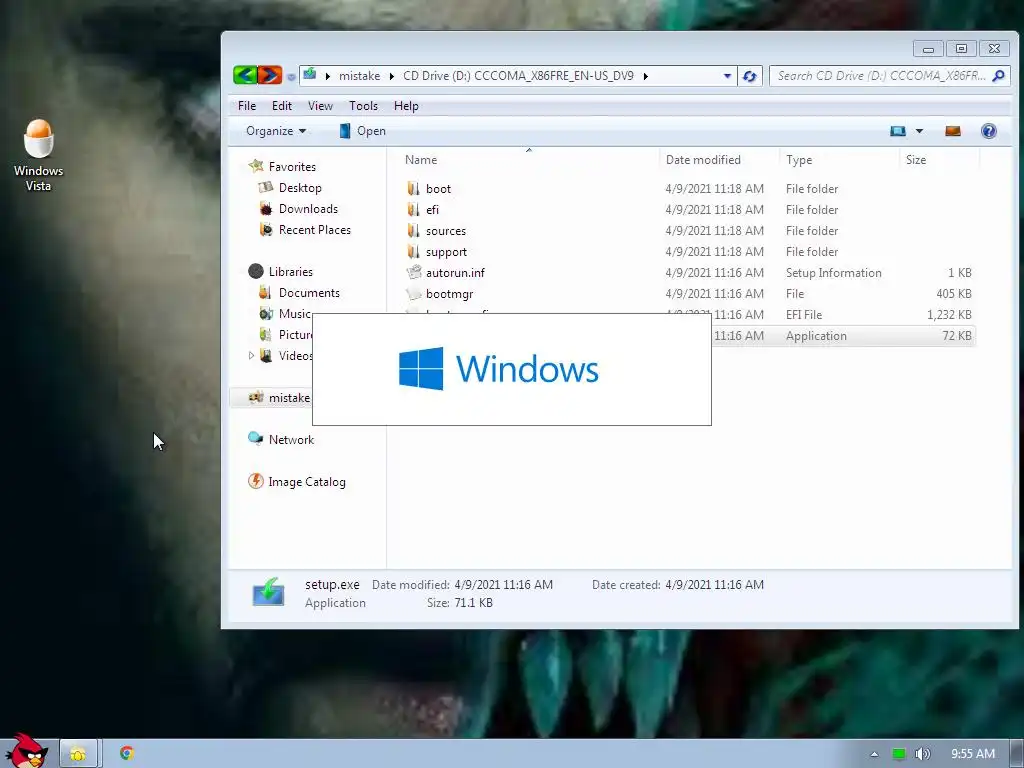The image size is (1024, 768).
Task: Open the View menu
Action: 320,106
